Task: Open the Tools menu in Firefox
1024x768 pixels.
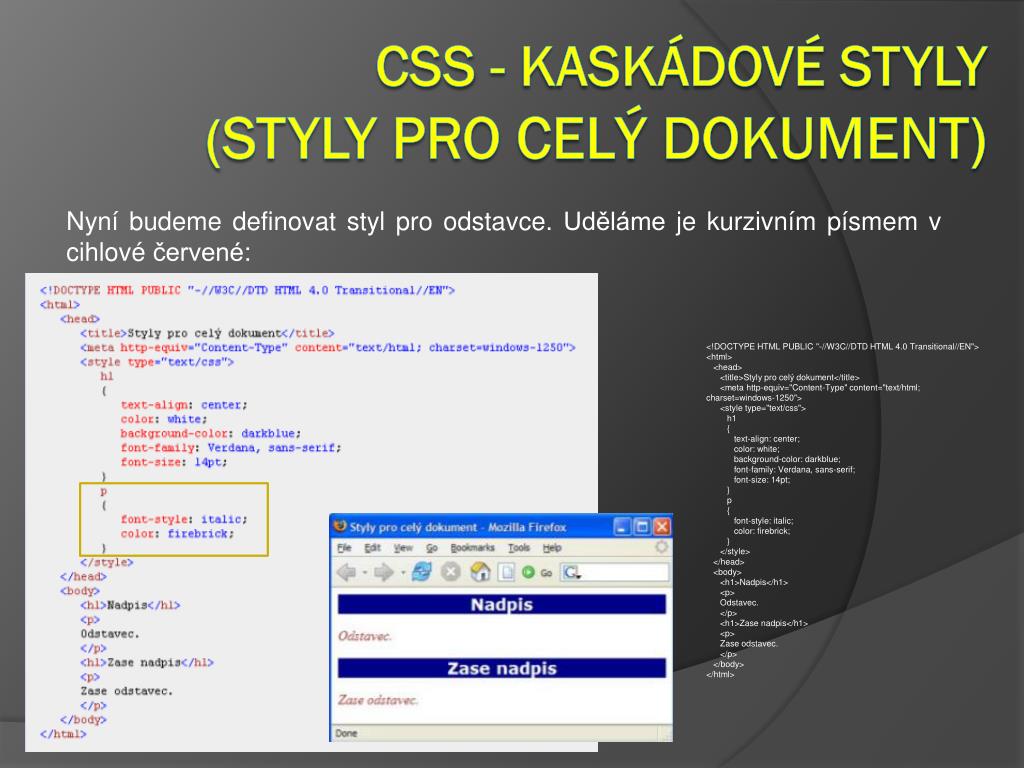Action: coord(519,548)
